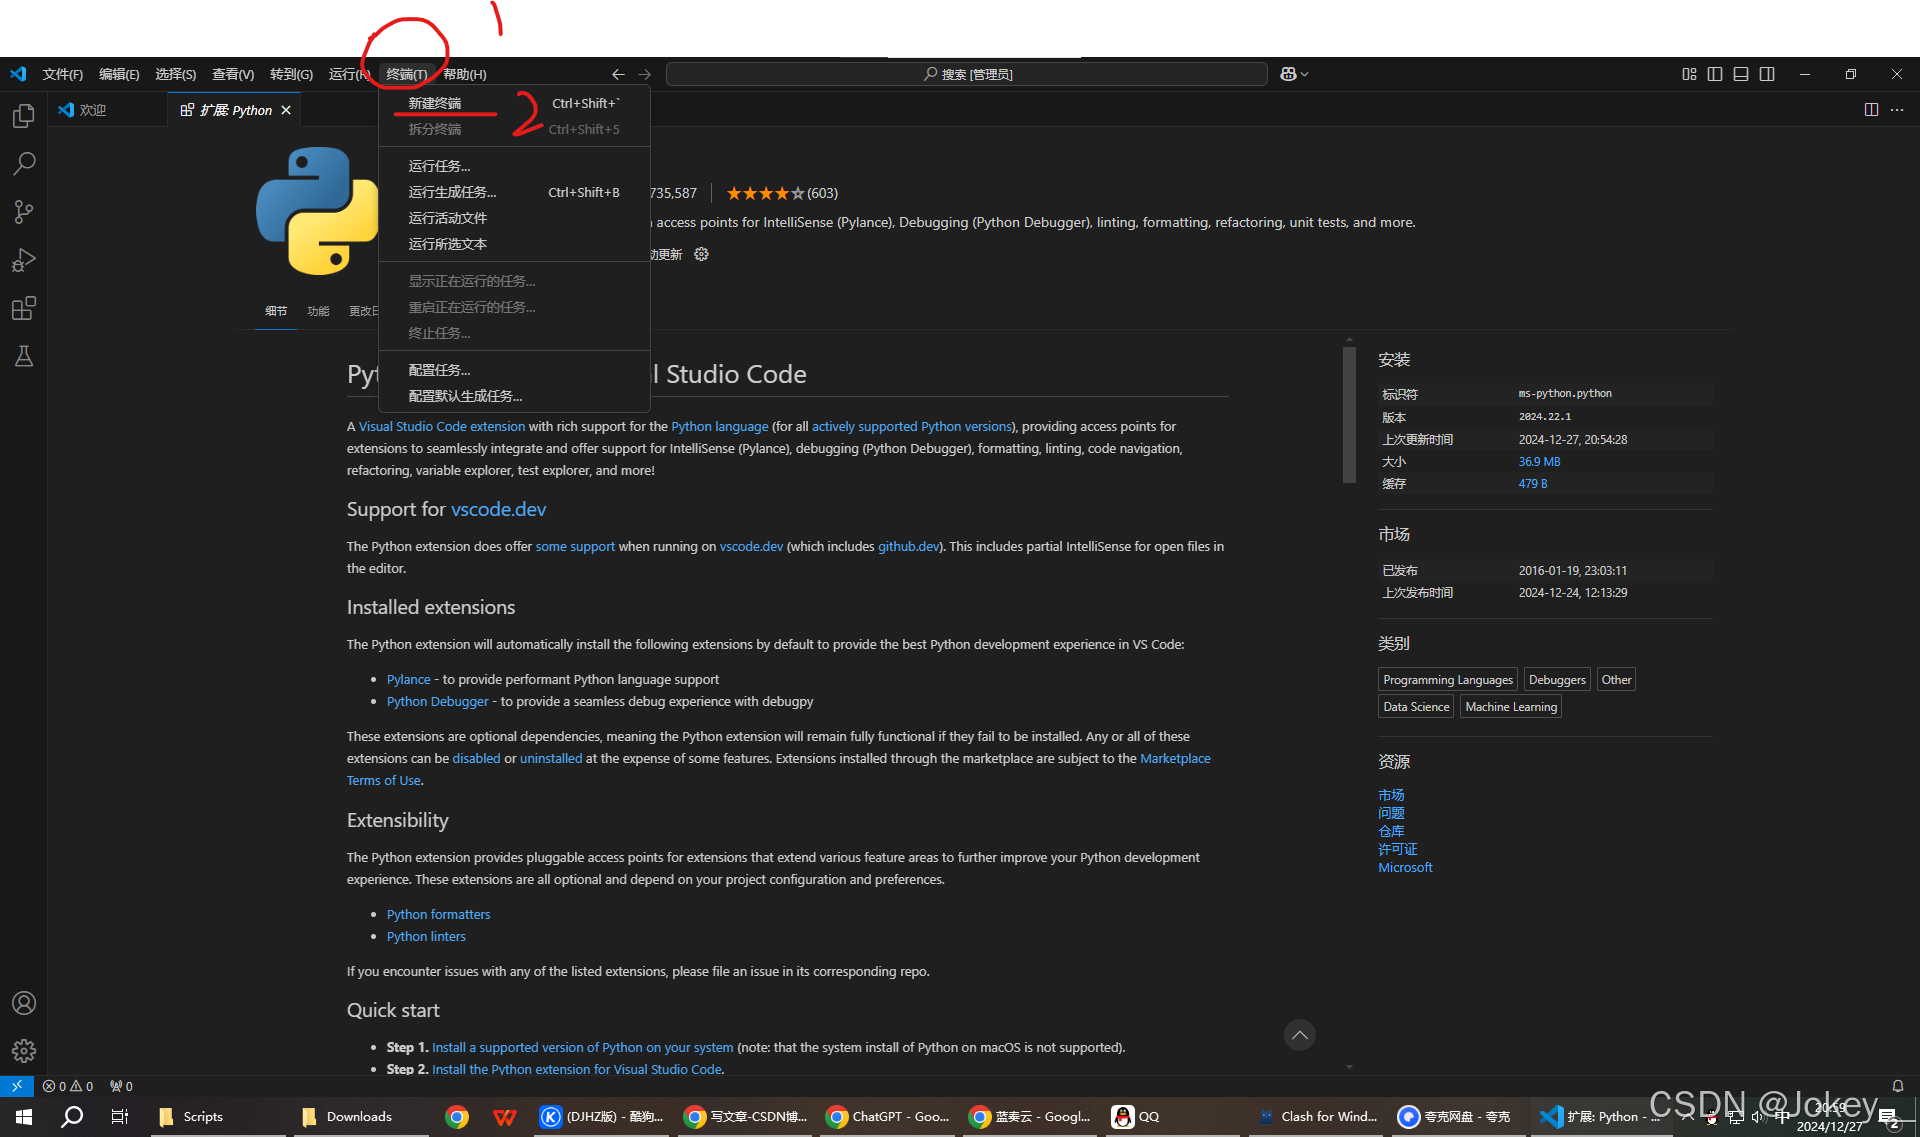This screenshot has height=1137, width=1920.
Task: Select 运行生成任务... menu entry
Action: (x=514, y=192)
